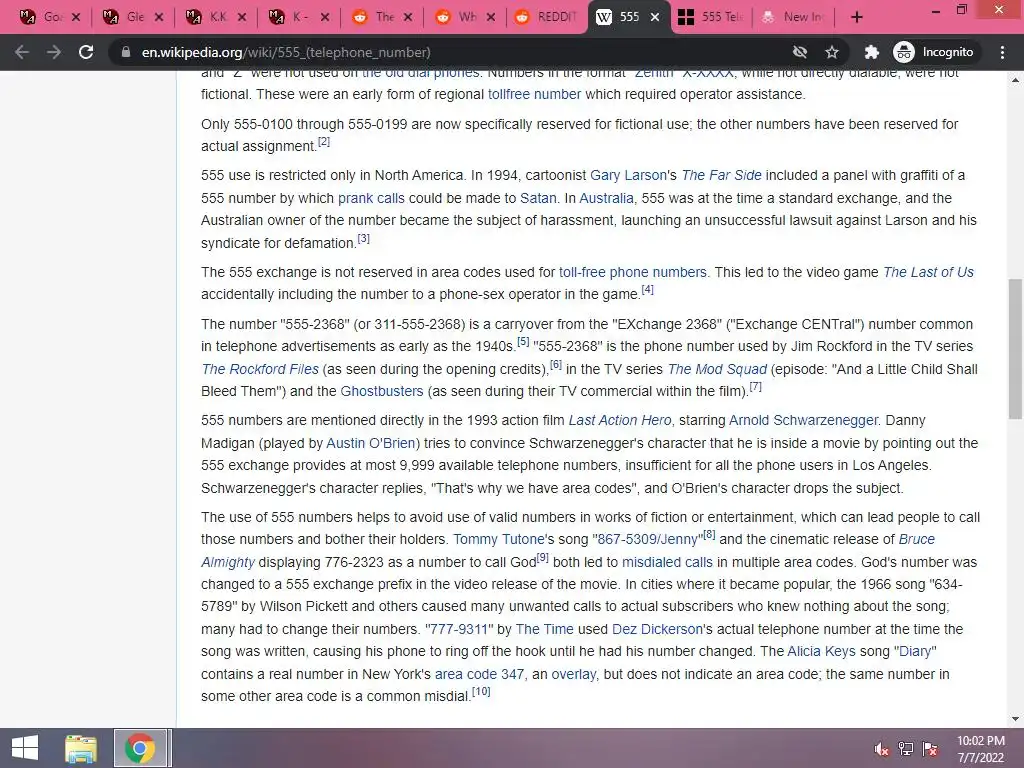Open the 'toll-free phone numbers' link
Screen dimensions: 1024x768
click(x=632, y=272)
